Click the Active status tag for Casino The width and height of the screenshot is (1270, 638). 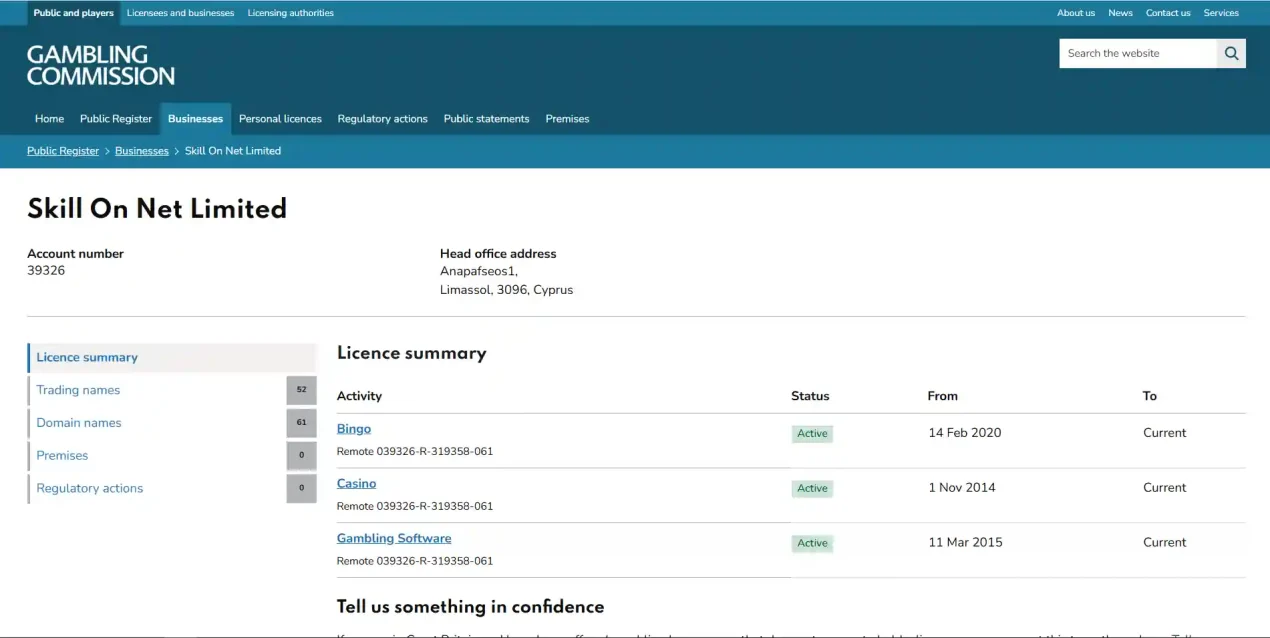(812, 489)
